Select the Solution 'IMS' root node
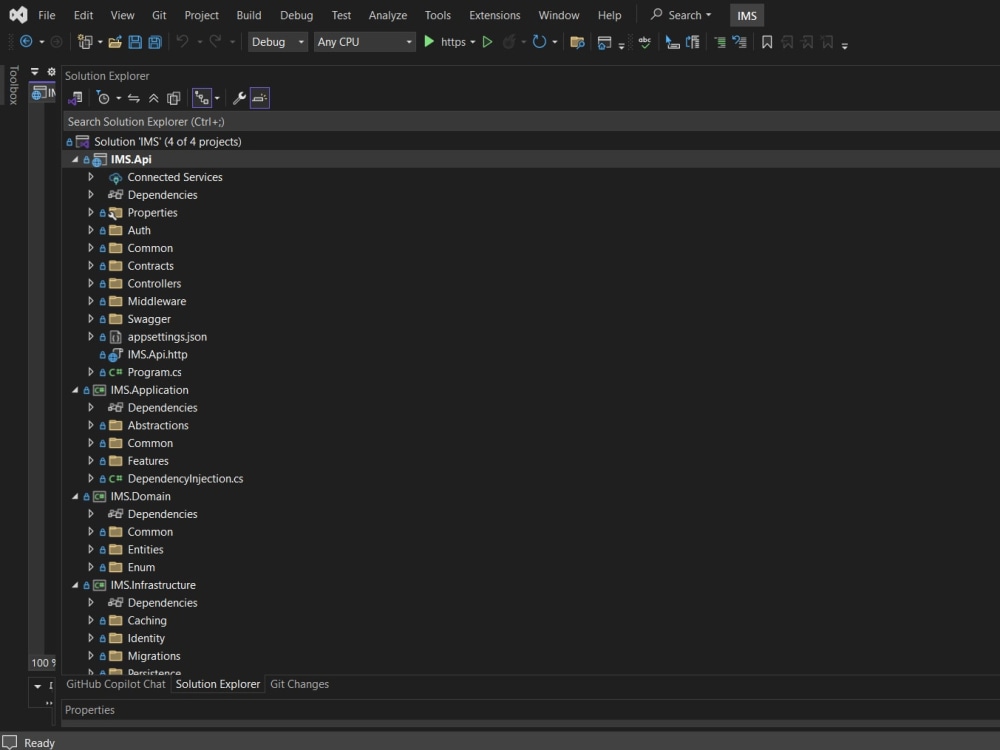The height and width of the screenshot is (750, 1000). pos(168,142)
